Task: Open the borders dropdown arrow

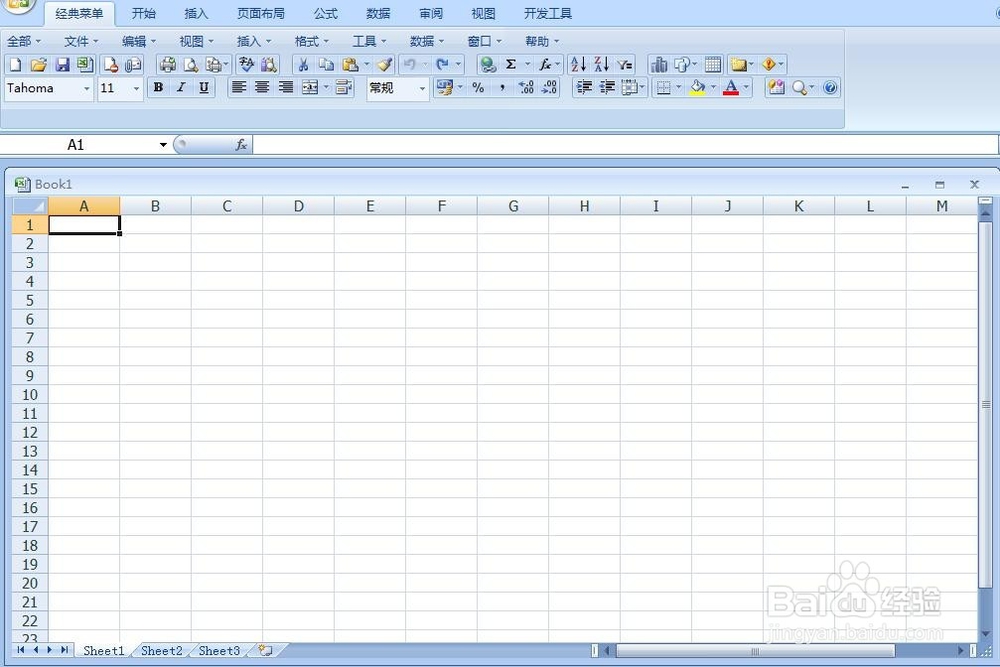Action: (679, 88)
